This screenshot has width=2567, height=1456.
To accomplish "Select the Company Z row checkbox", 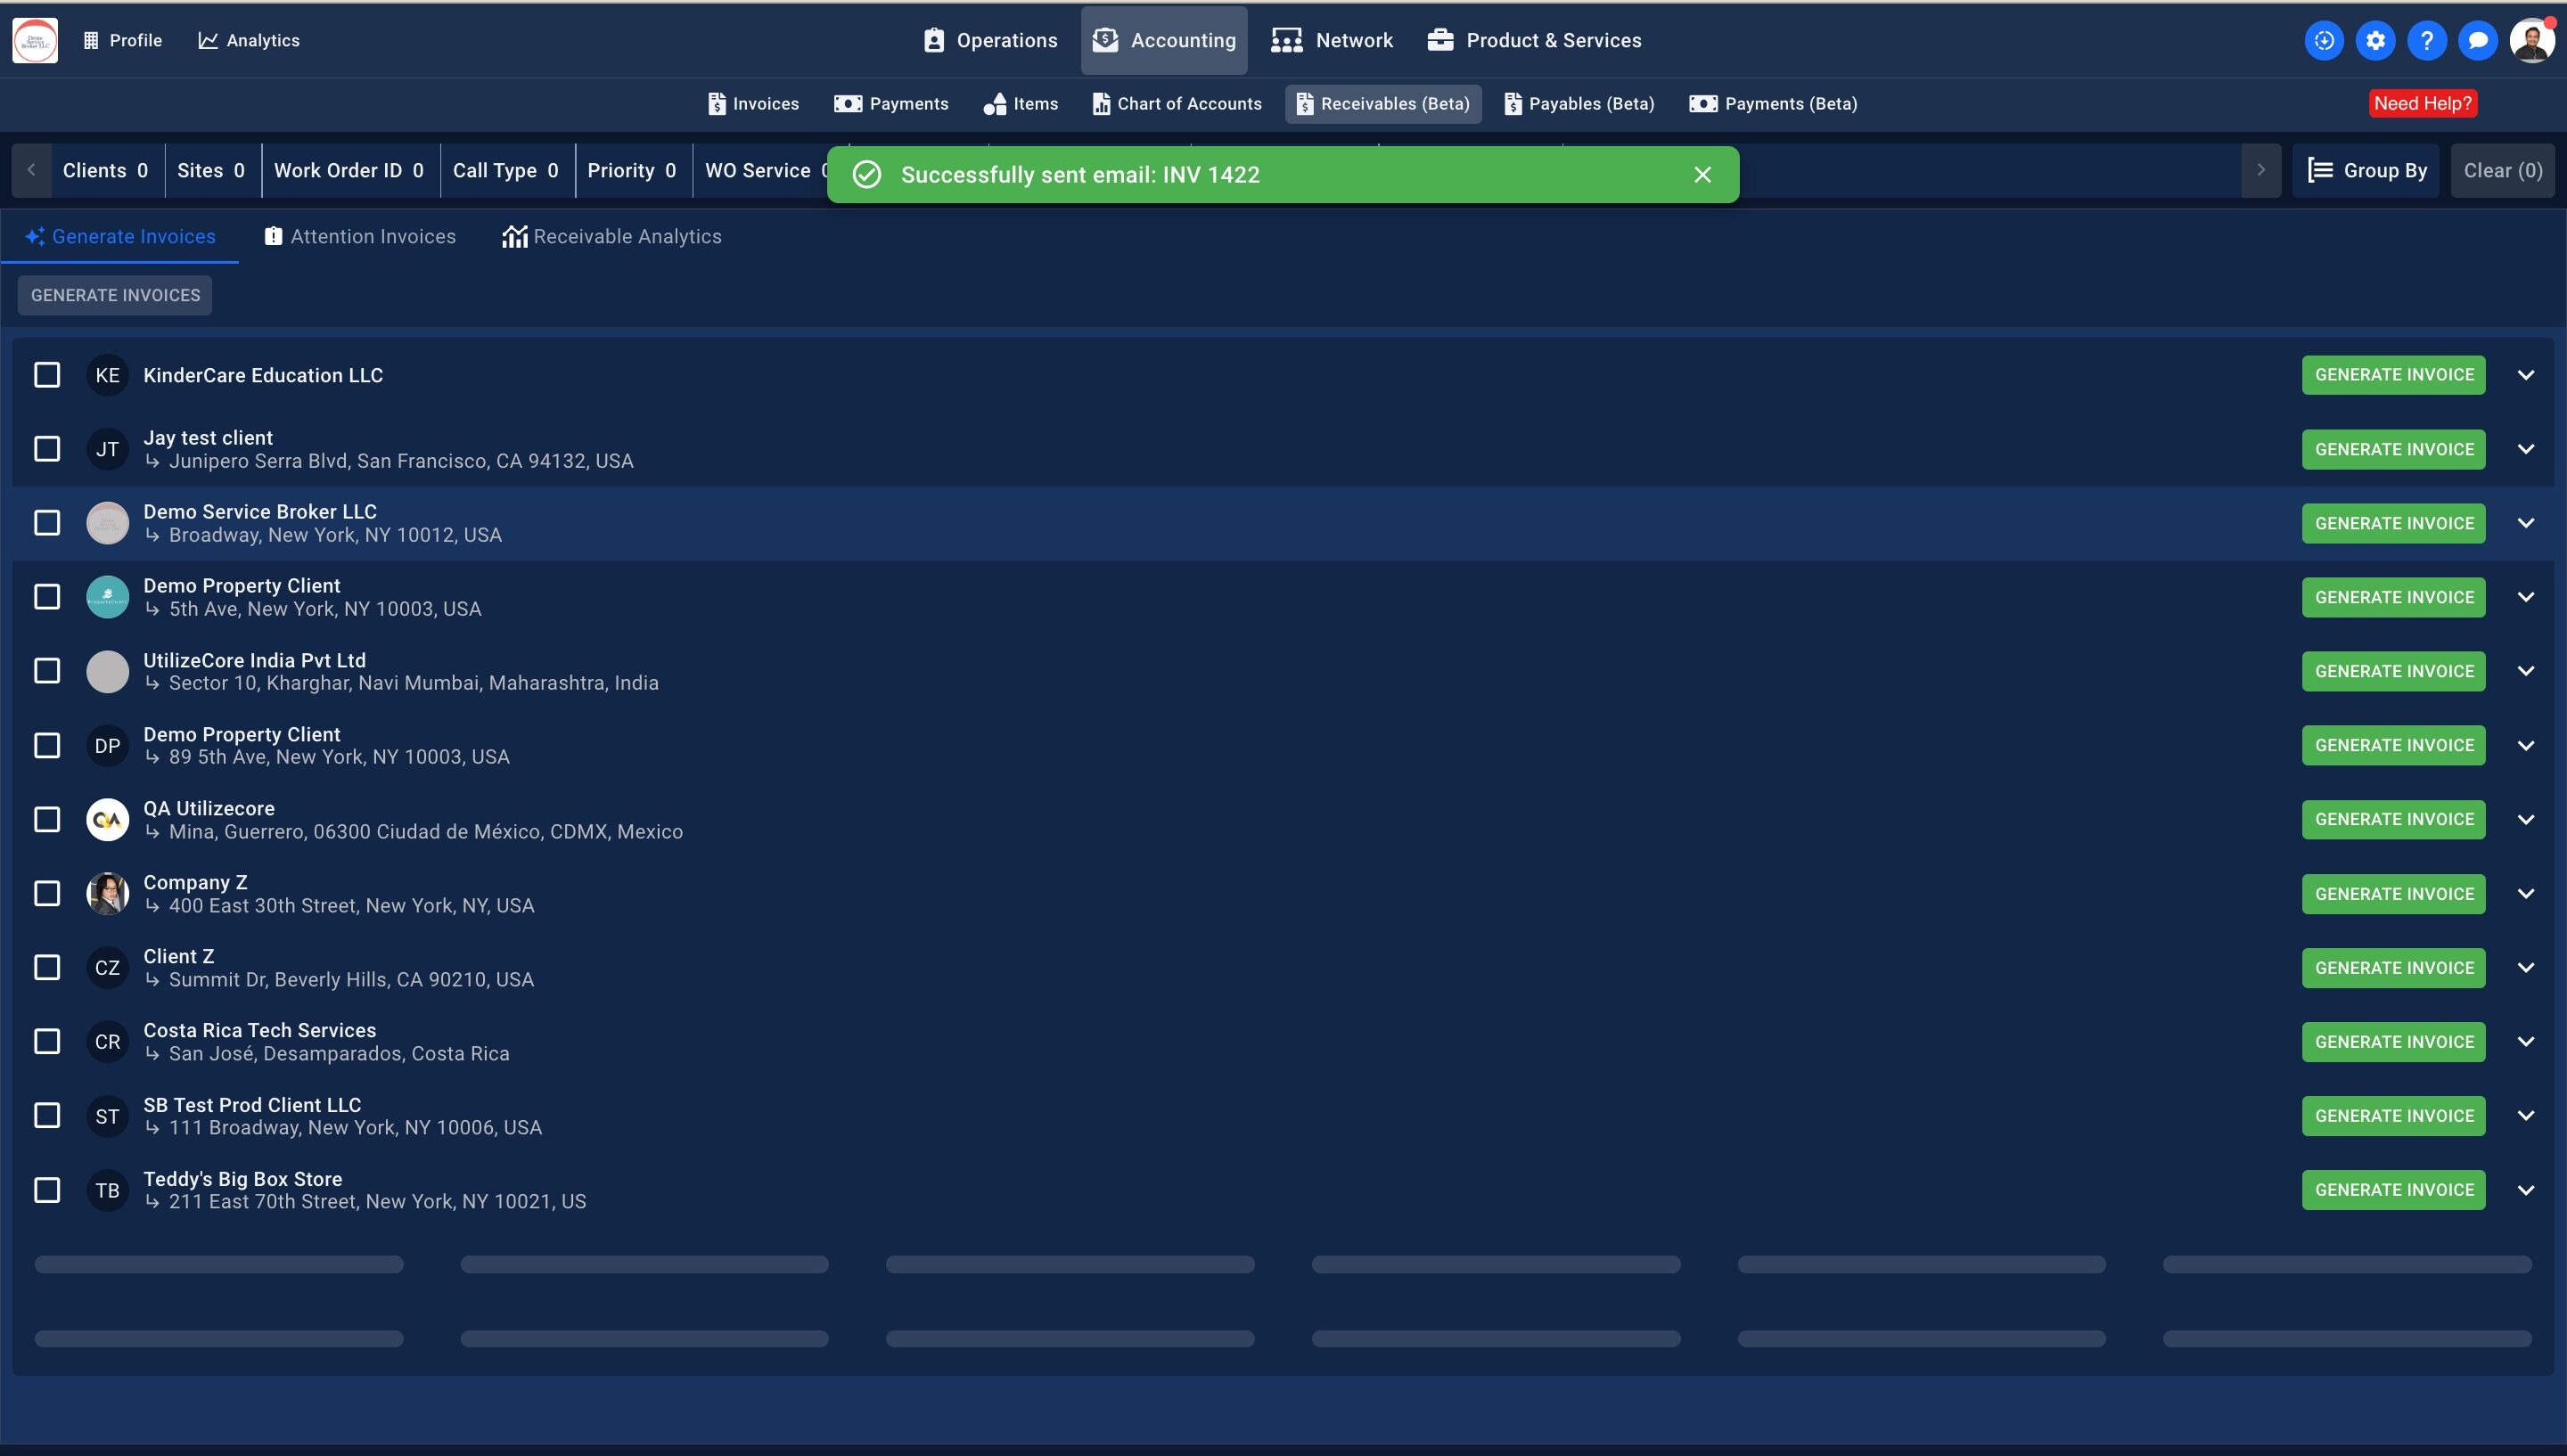I will [x=47, y=893].
